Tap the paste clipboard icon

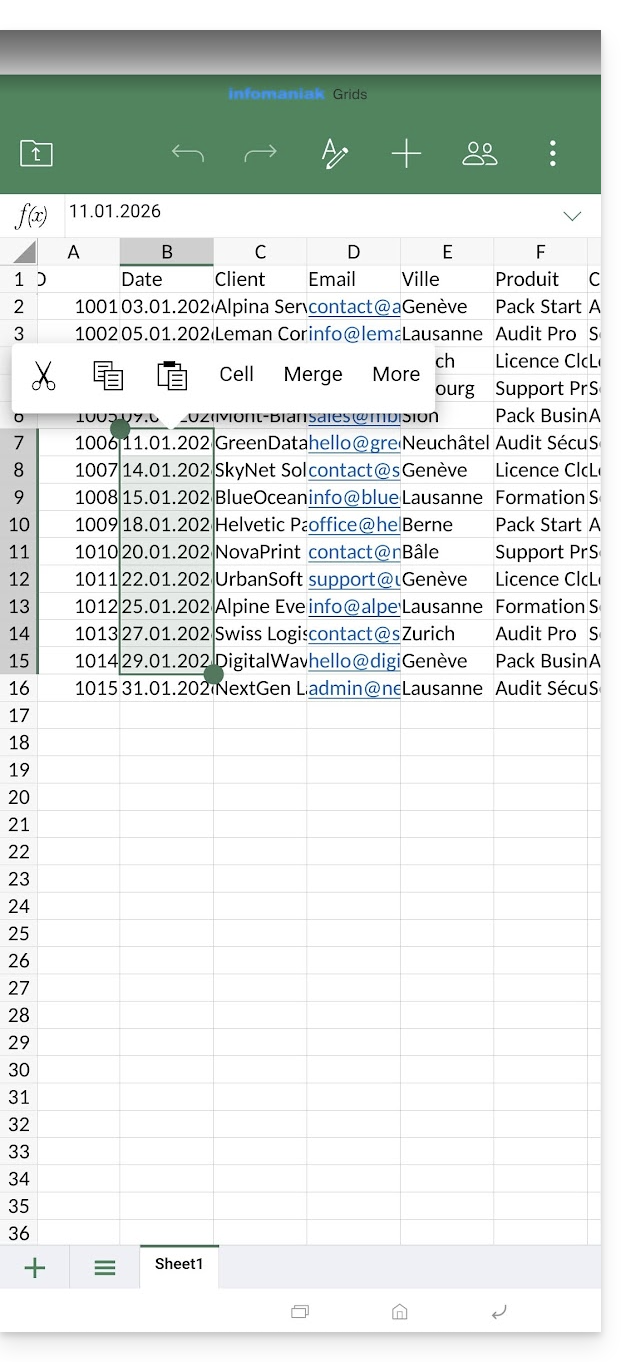tap(172, 375)
